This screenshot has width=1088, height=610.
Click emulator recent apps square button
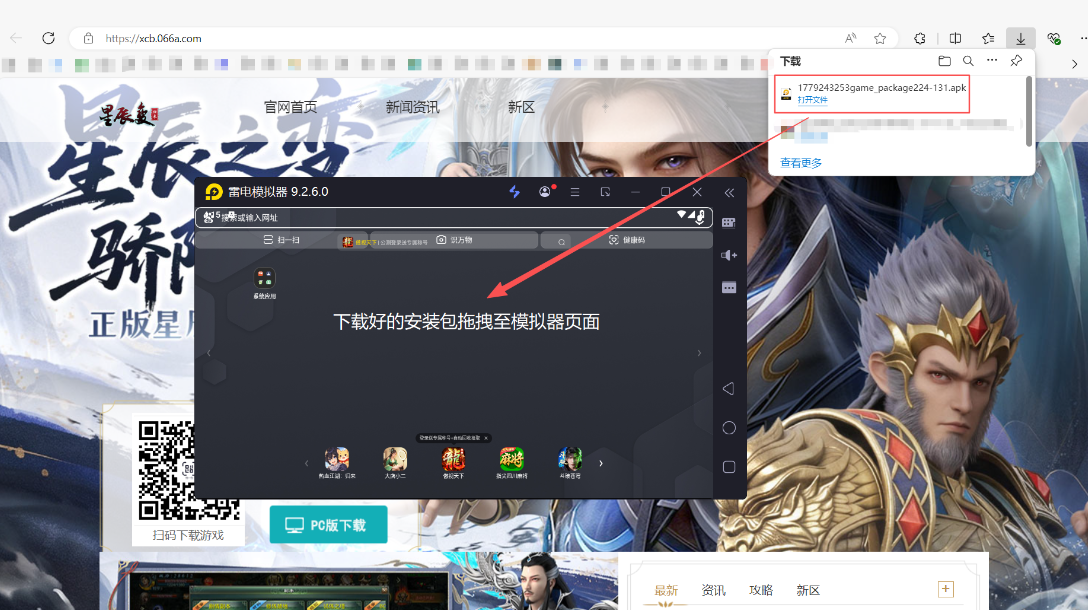click(x=729, y=467)
